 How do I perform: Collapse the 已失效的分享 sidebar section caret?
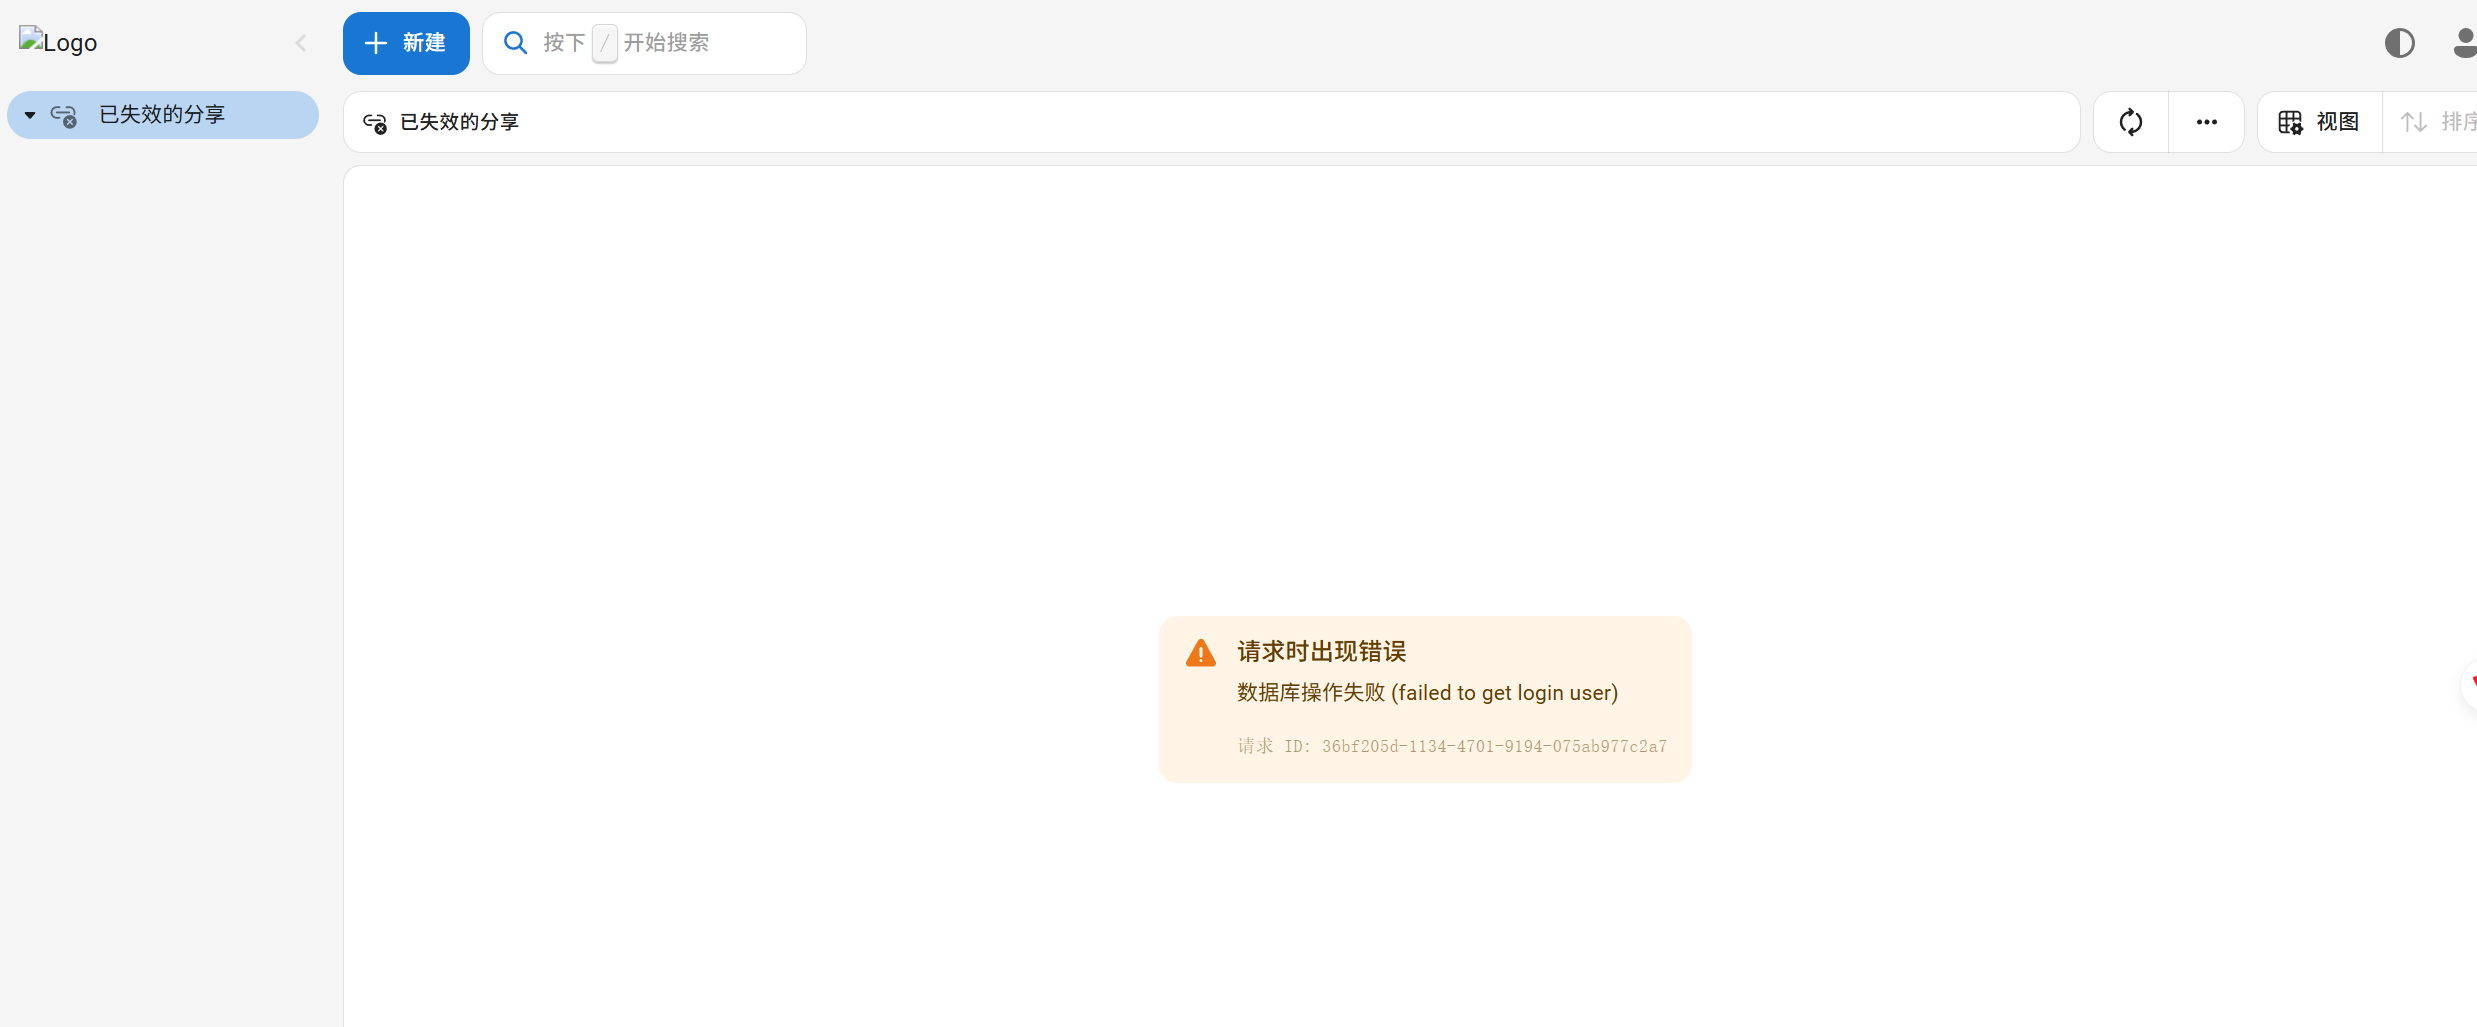pyautogui.click(x=28, y=114)
